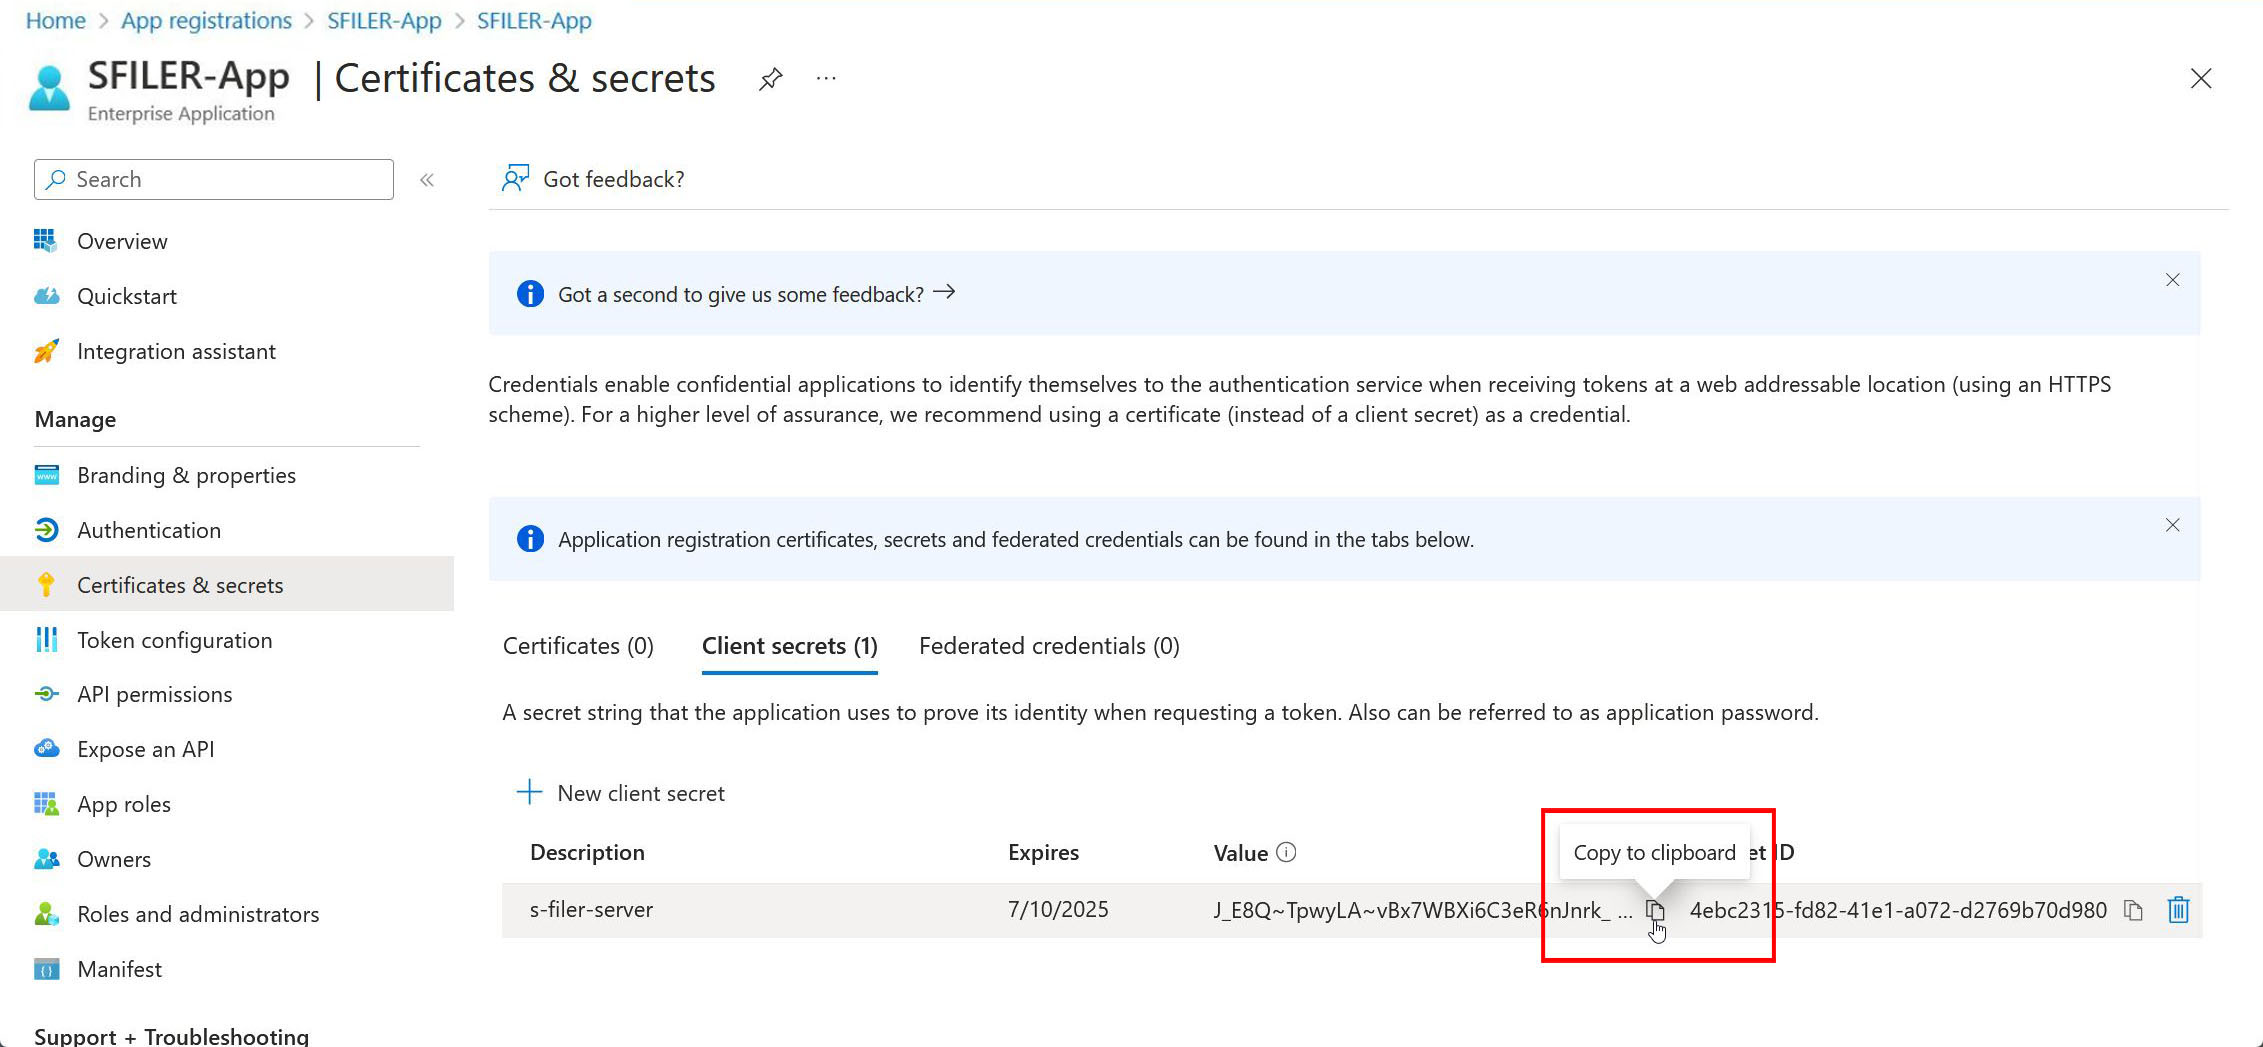Click the Owners people icon
This screenshot has width=2263, height=1047.
46,859
